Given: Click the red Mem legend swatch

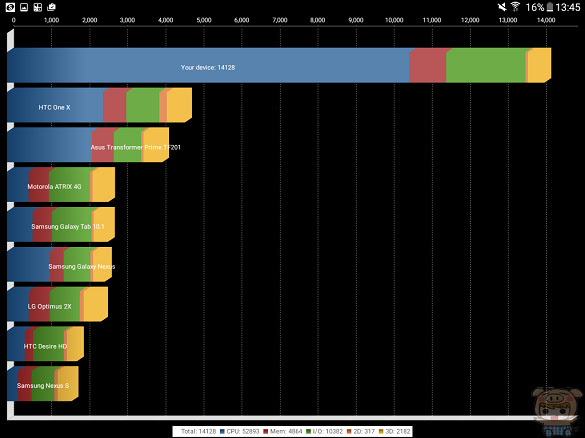Looking at the screenshot, I should pos(266,431).
